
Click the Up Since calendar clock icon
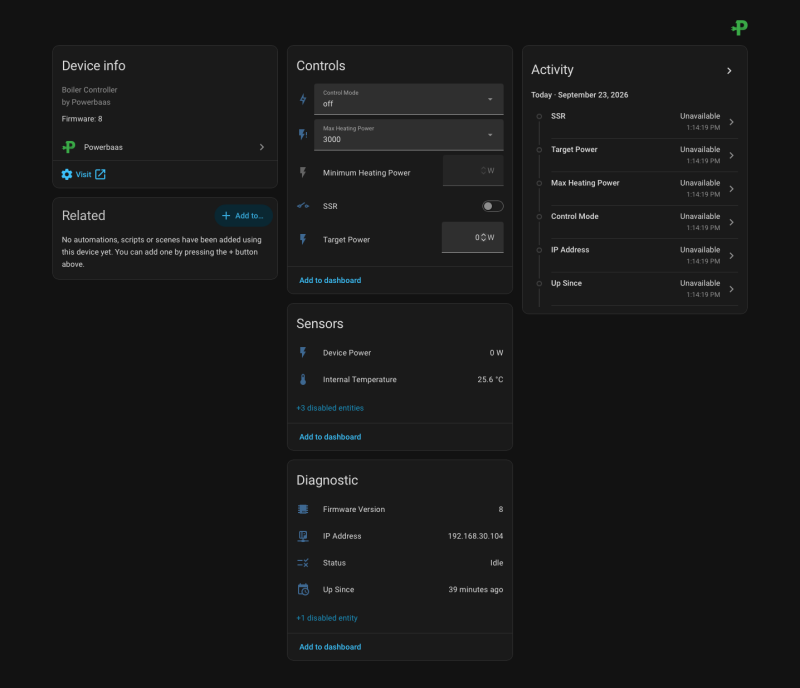(x=303, y=589)
